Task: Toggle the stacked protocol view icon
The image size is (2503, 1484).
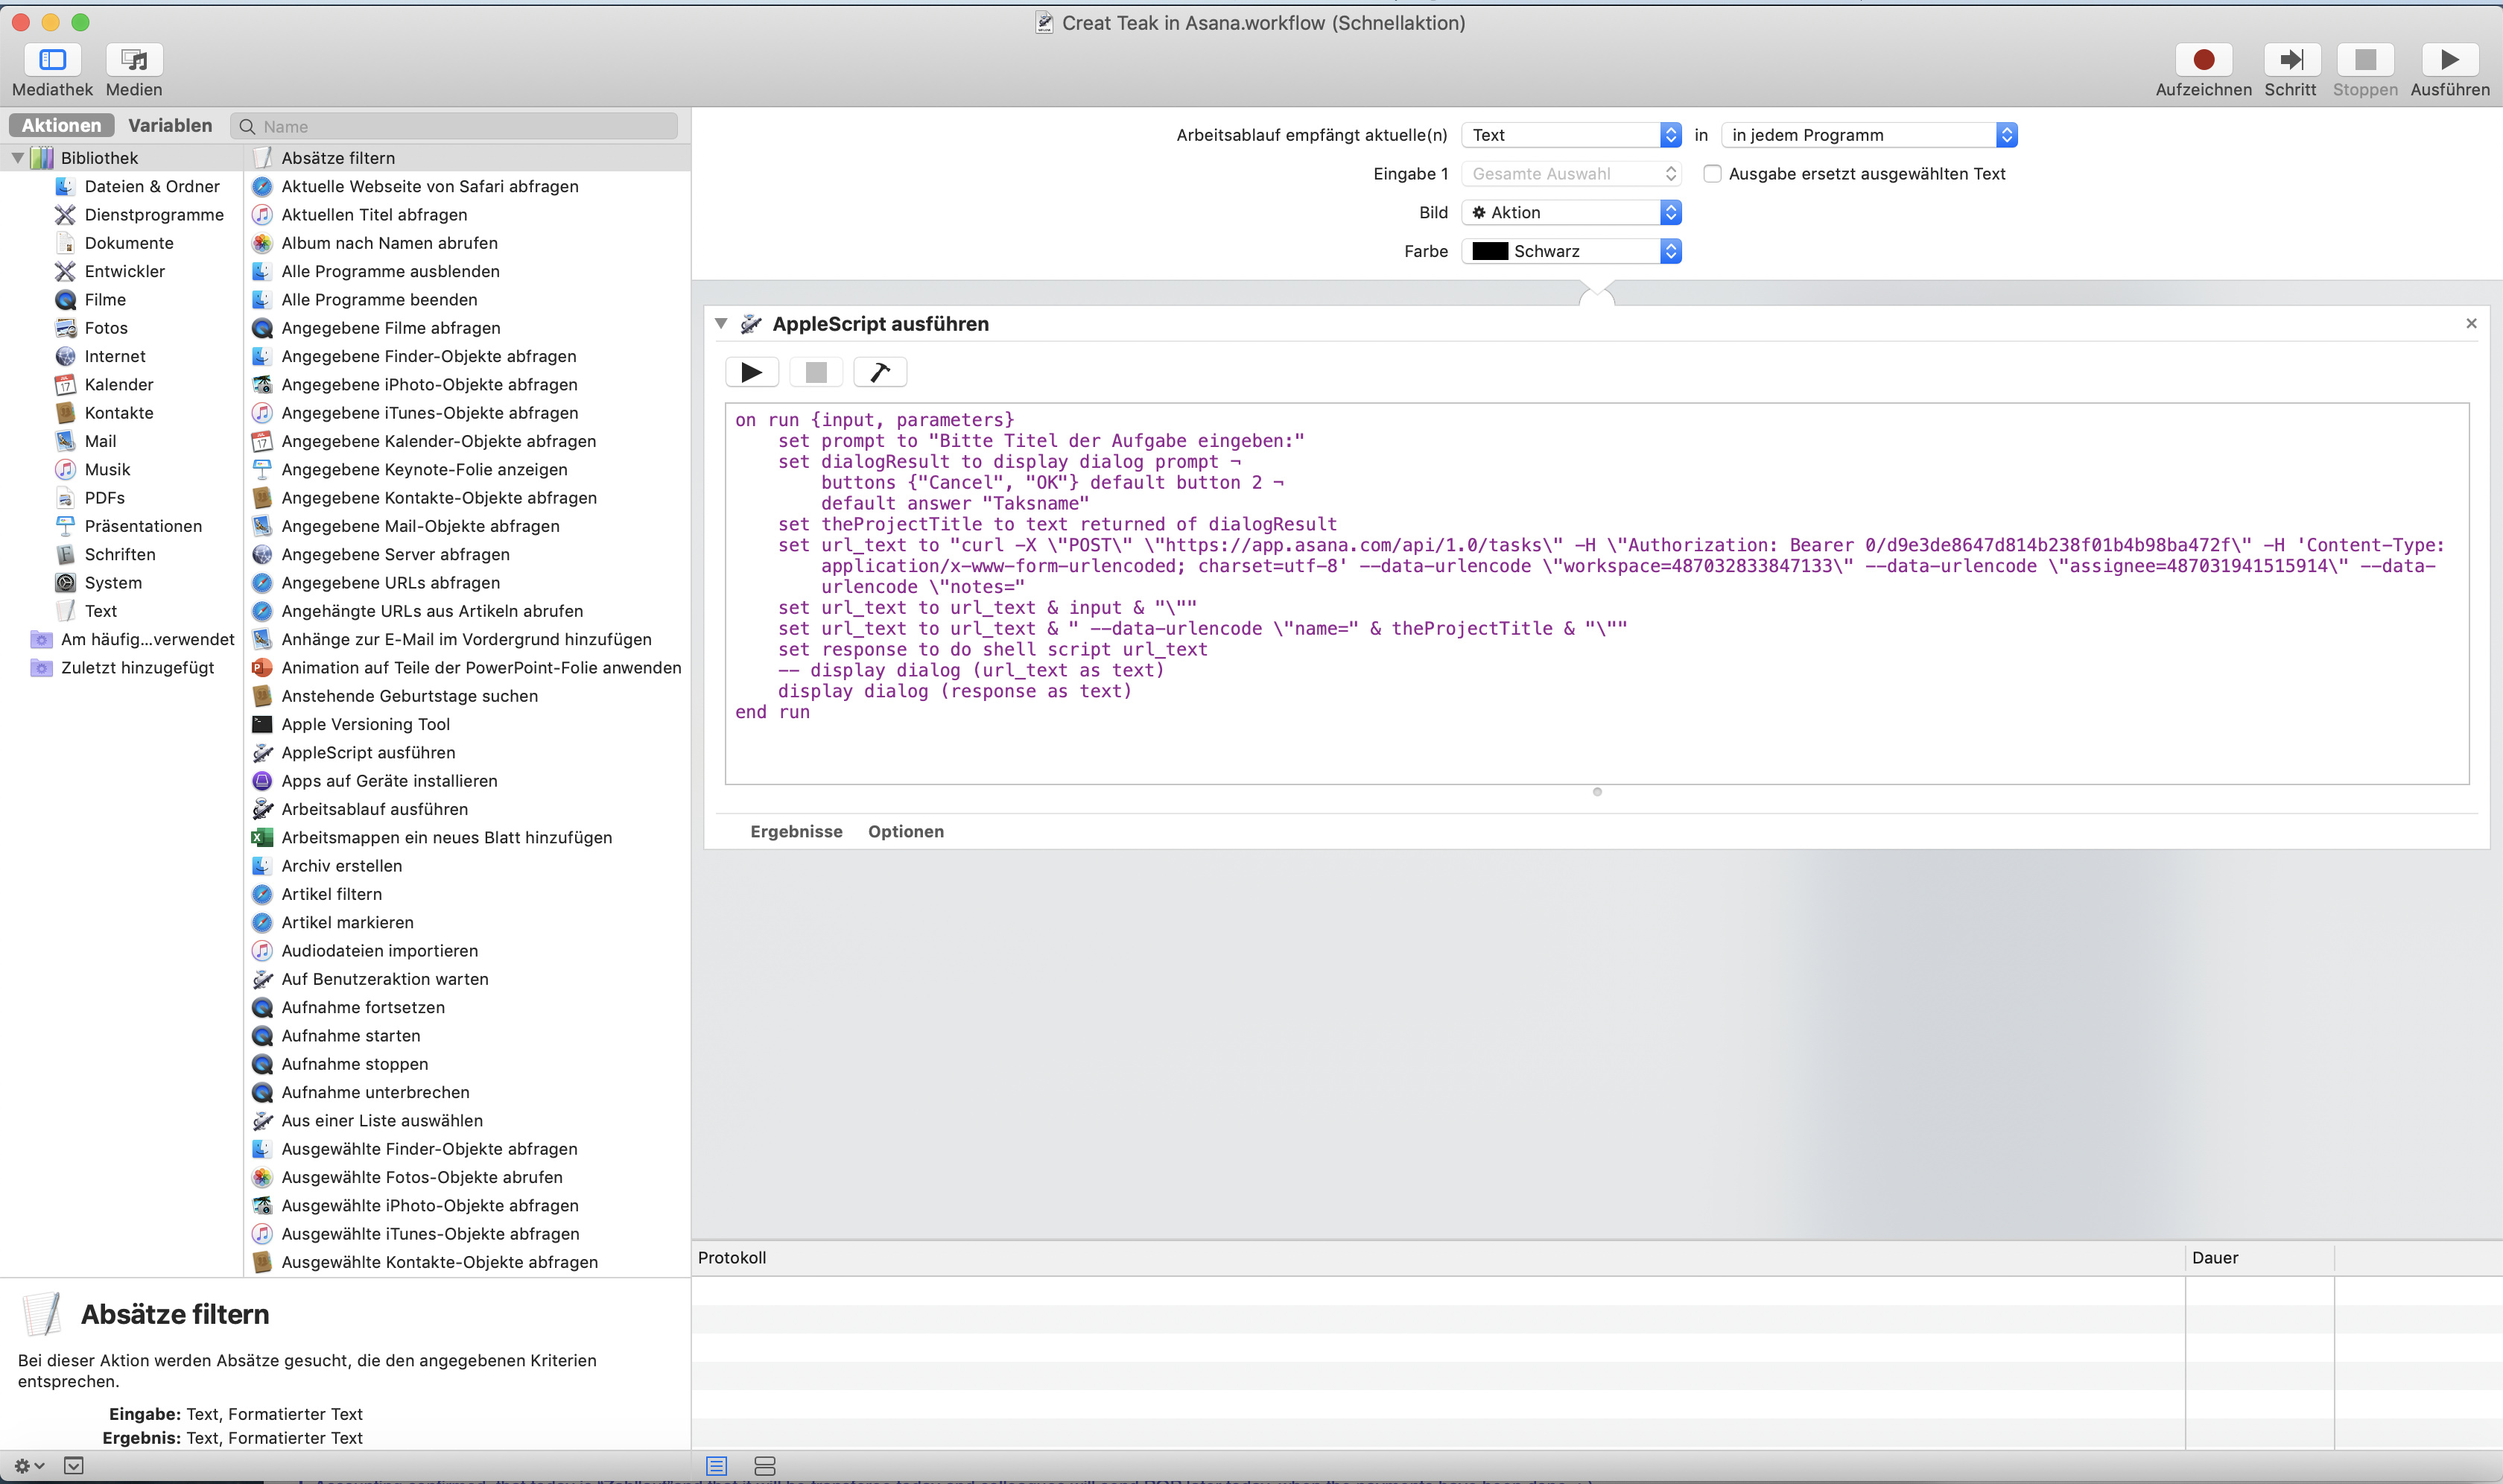Action: click(x=764, y=1465)
